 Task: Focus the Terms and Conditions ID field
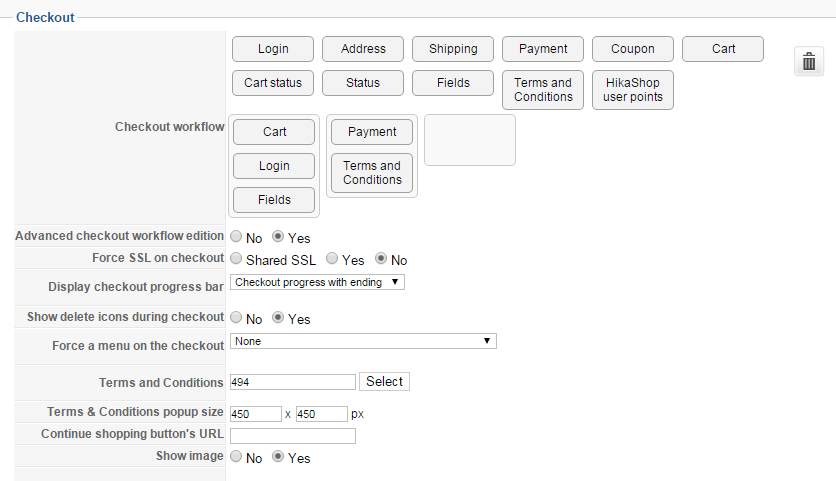tap(293, 382)
